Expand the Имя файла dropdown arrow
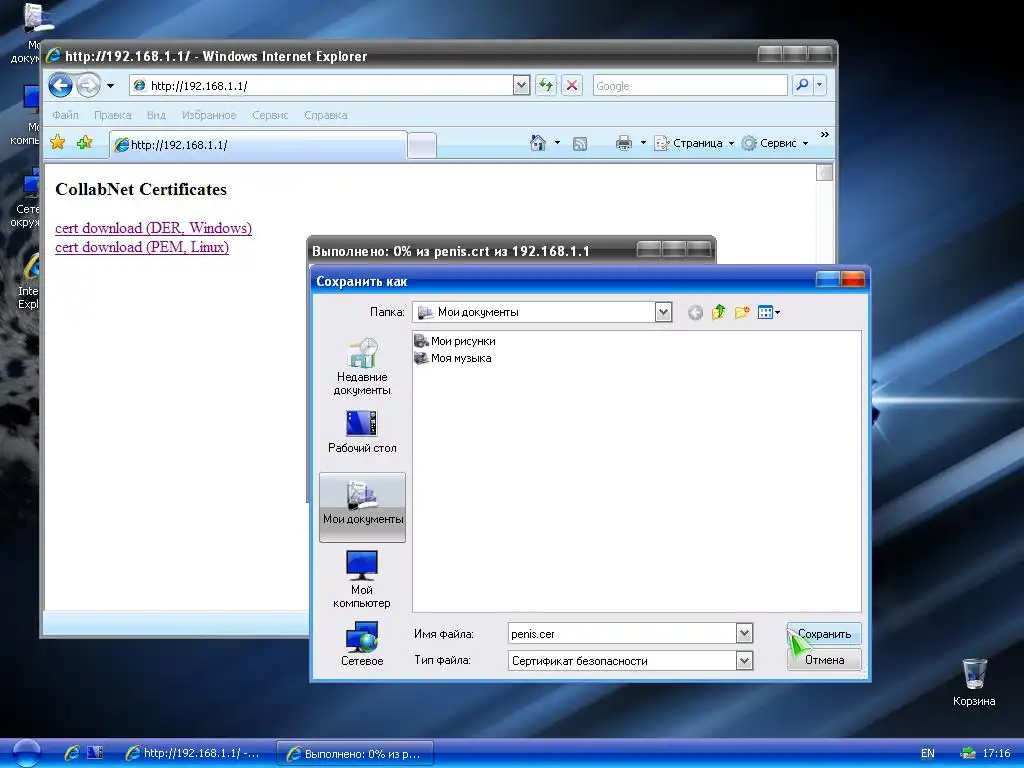This screenshot has width=1024, height=768. (x=744, y=633)
